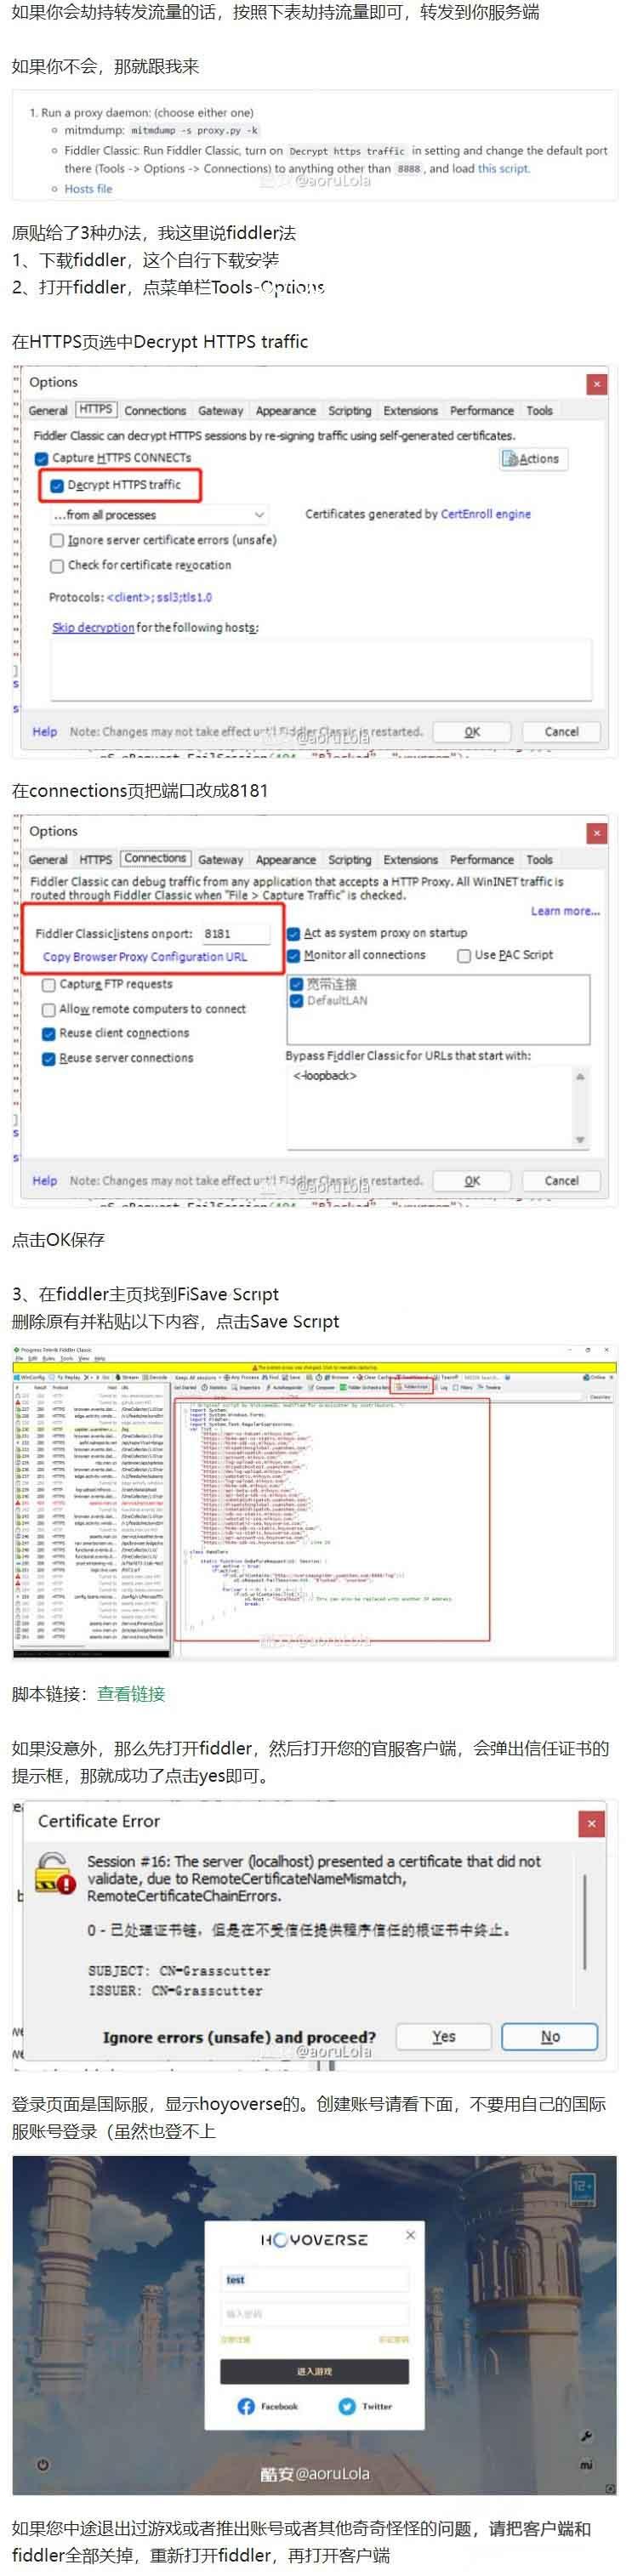The image size is (632, 2576).
Task: Switch to General tab in HTTPS options dialog
Action: [48, 411]
